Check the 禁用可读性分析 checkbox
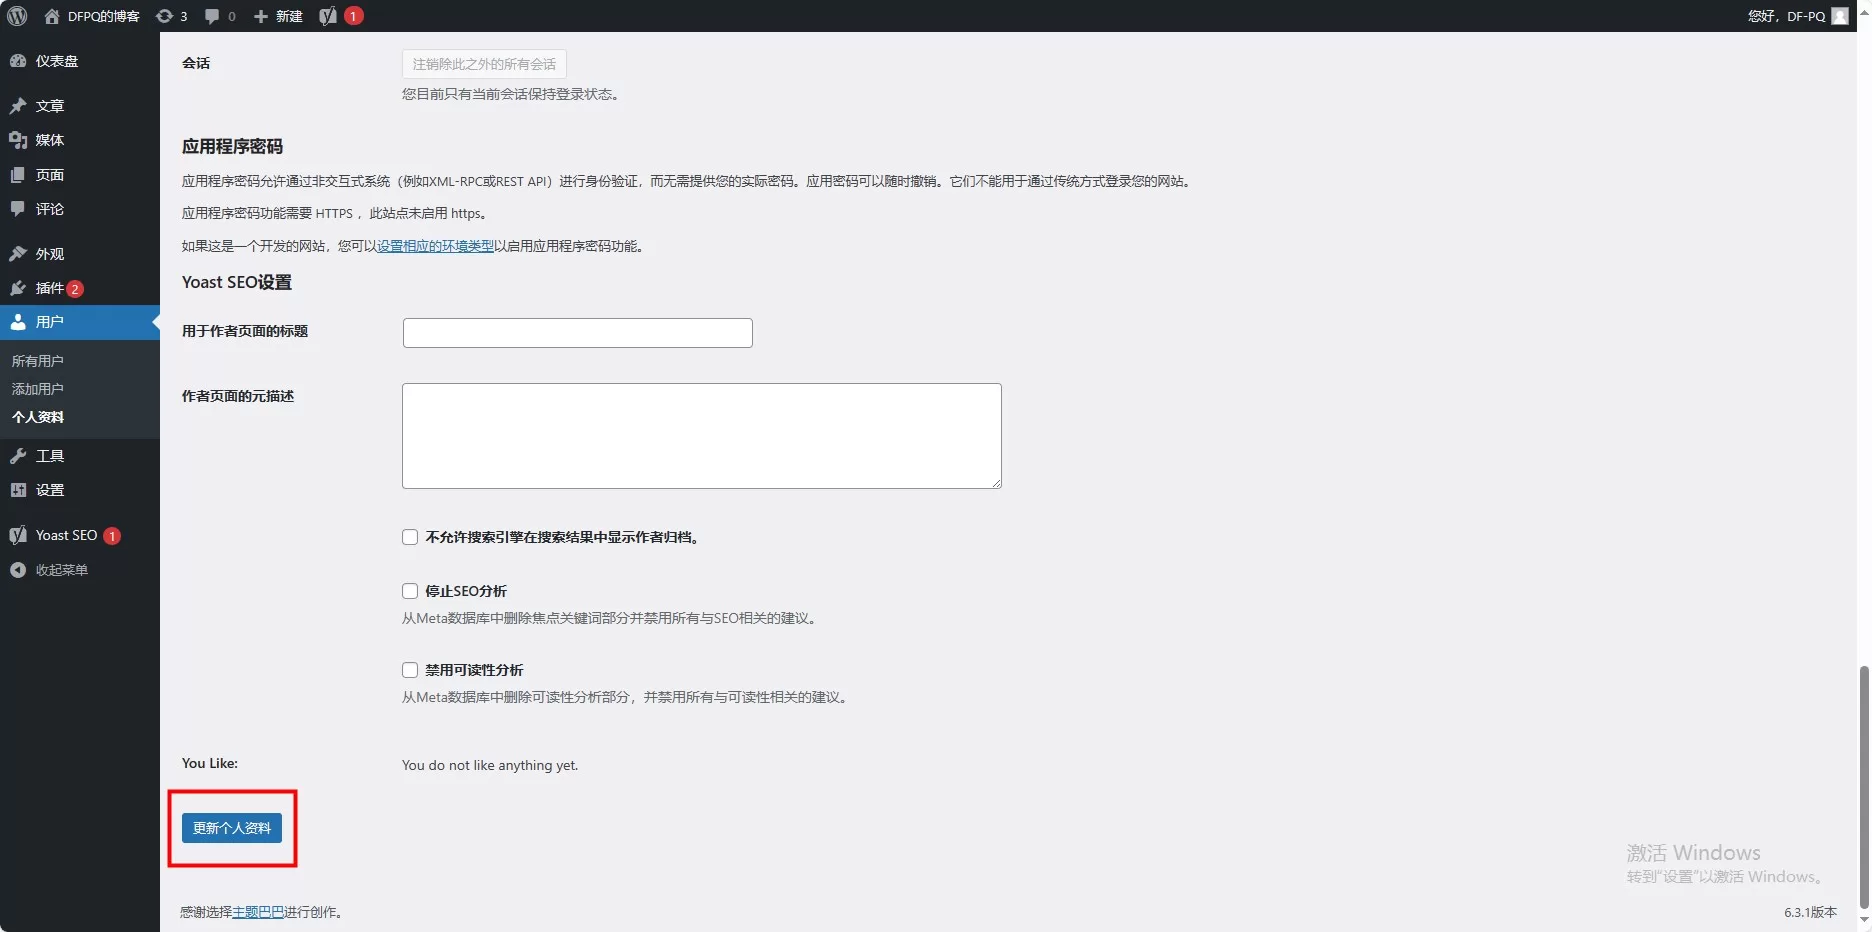Screen dimensions: 1872x932 pyautogui.click(x=410, y=670)
